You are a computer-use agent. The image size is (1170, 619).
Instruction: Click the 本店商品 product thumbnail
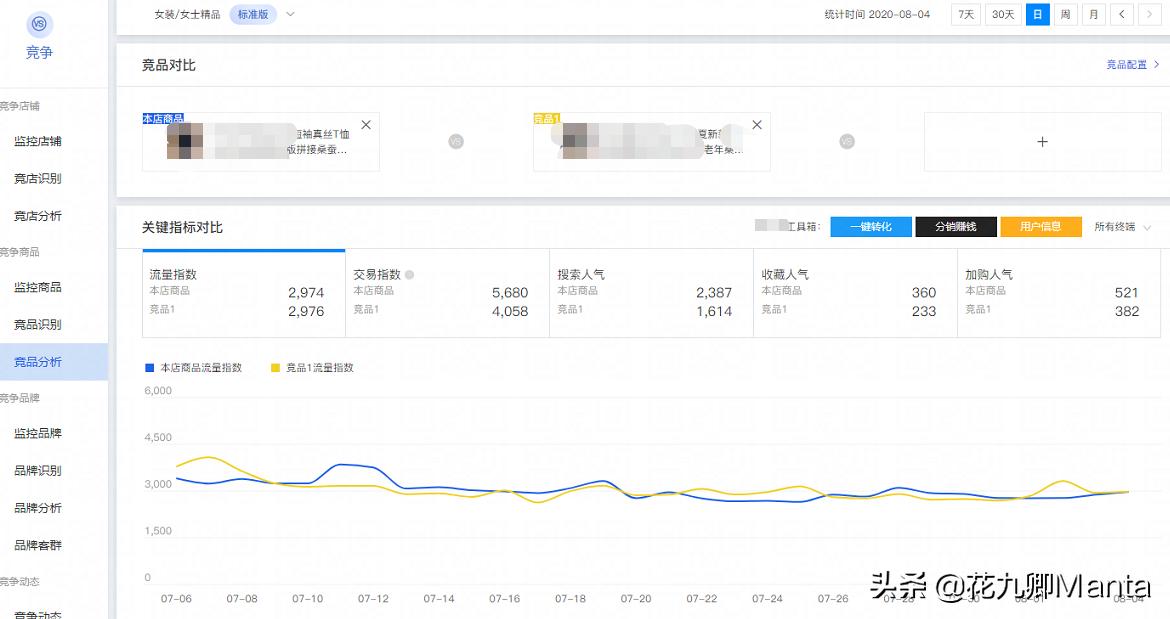pos(185,140)
